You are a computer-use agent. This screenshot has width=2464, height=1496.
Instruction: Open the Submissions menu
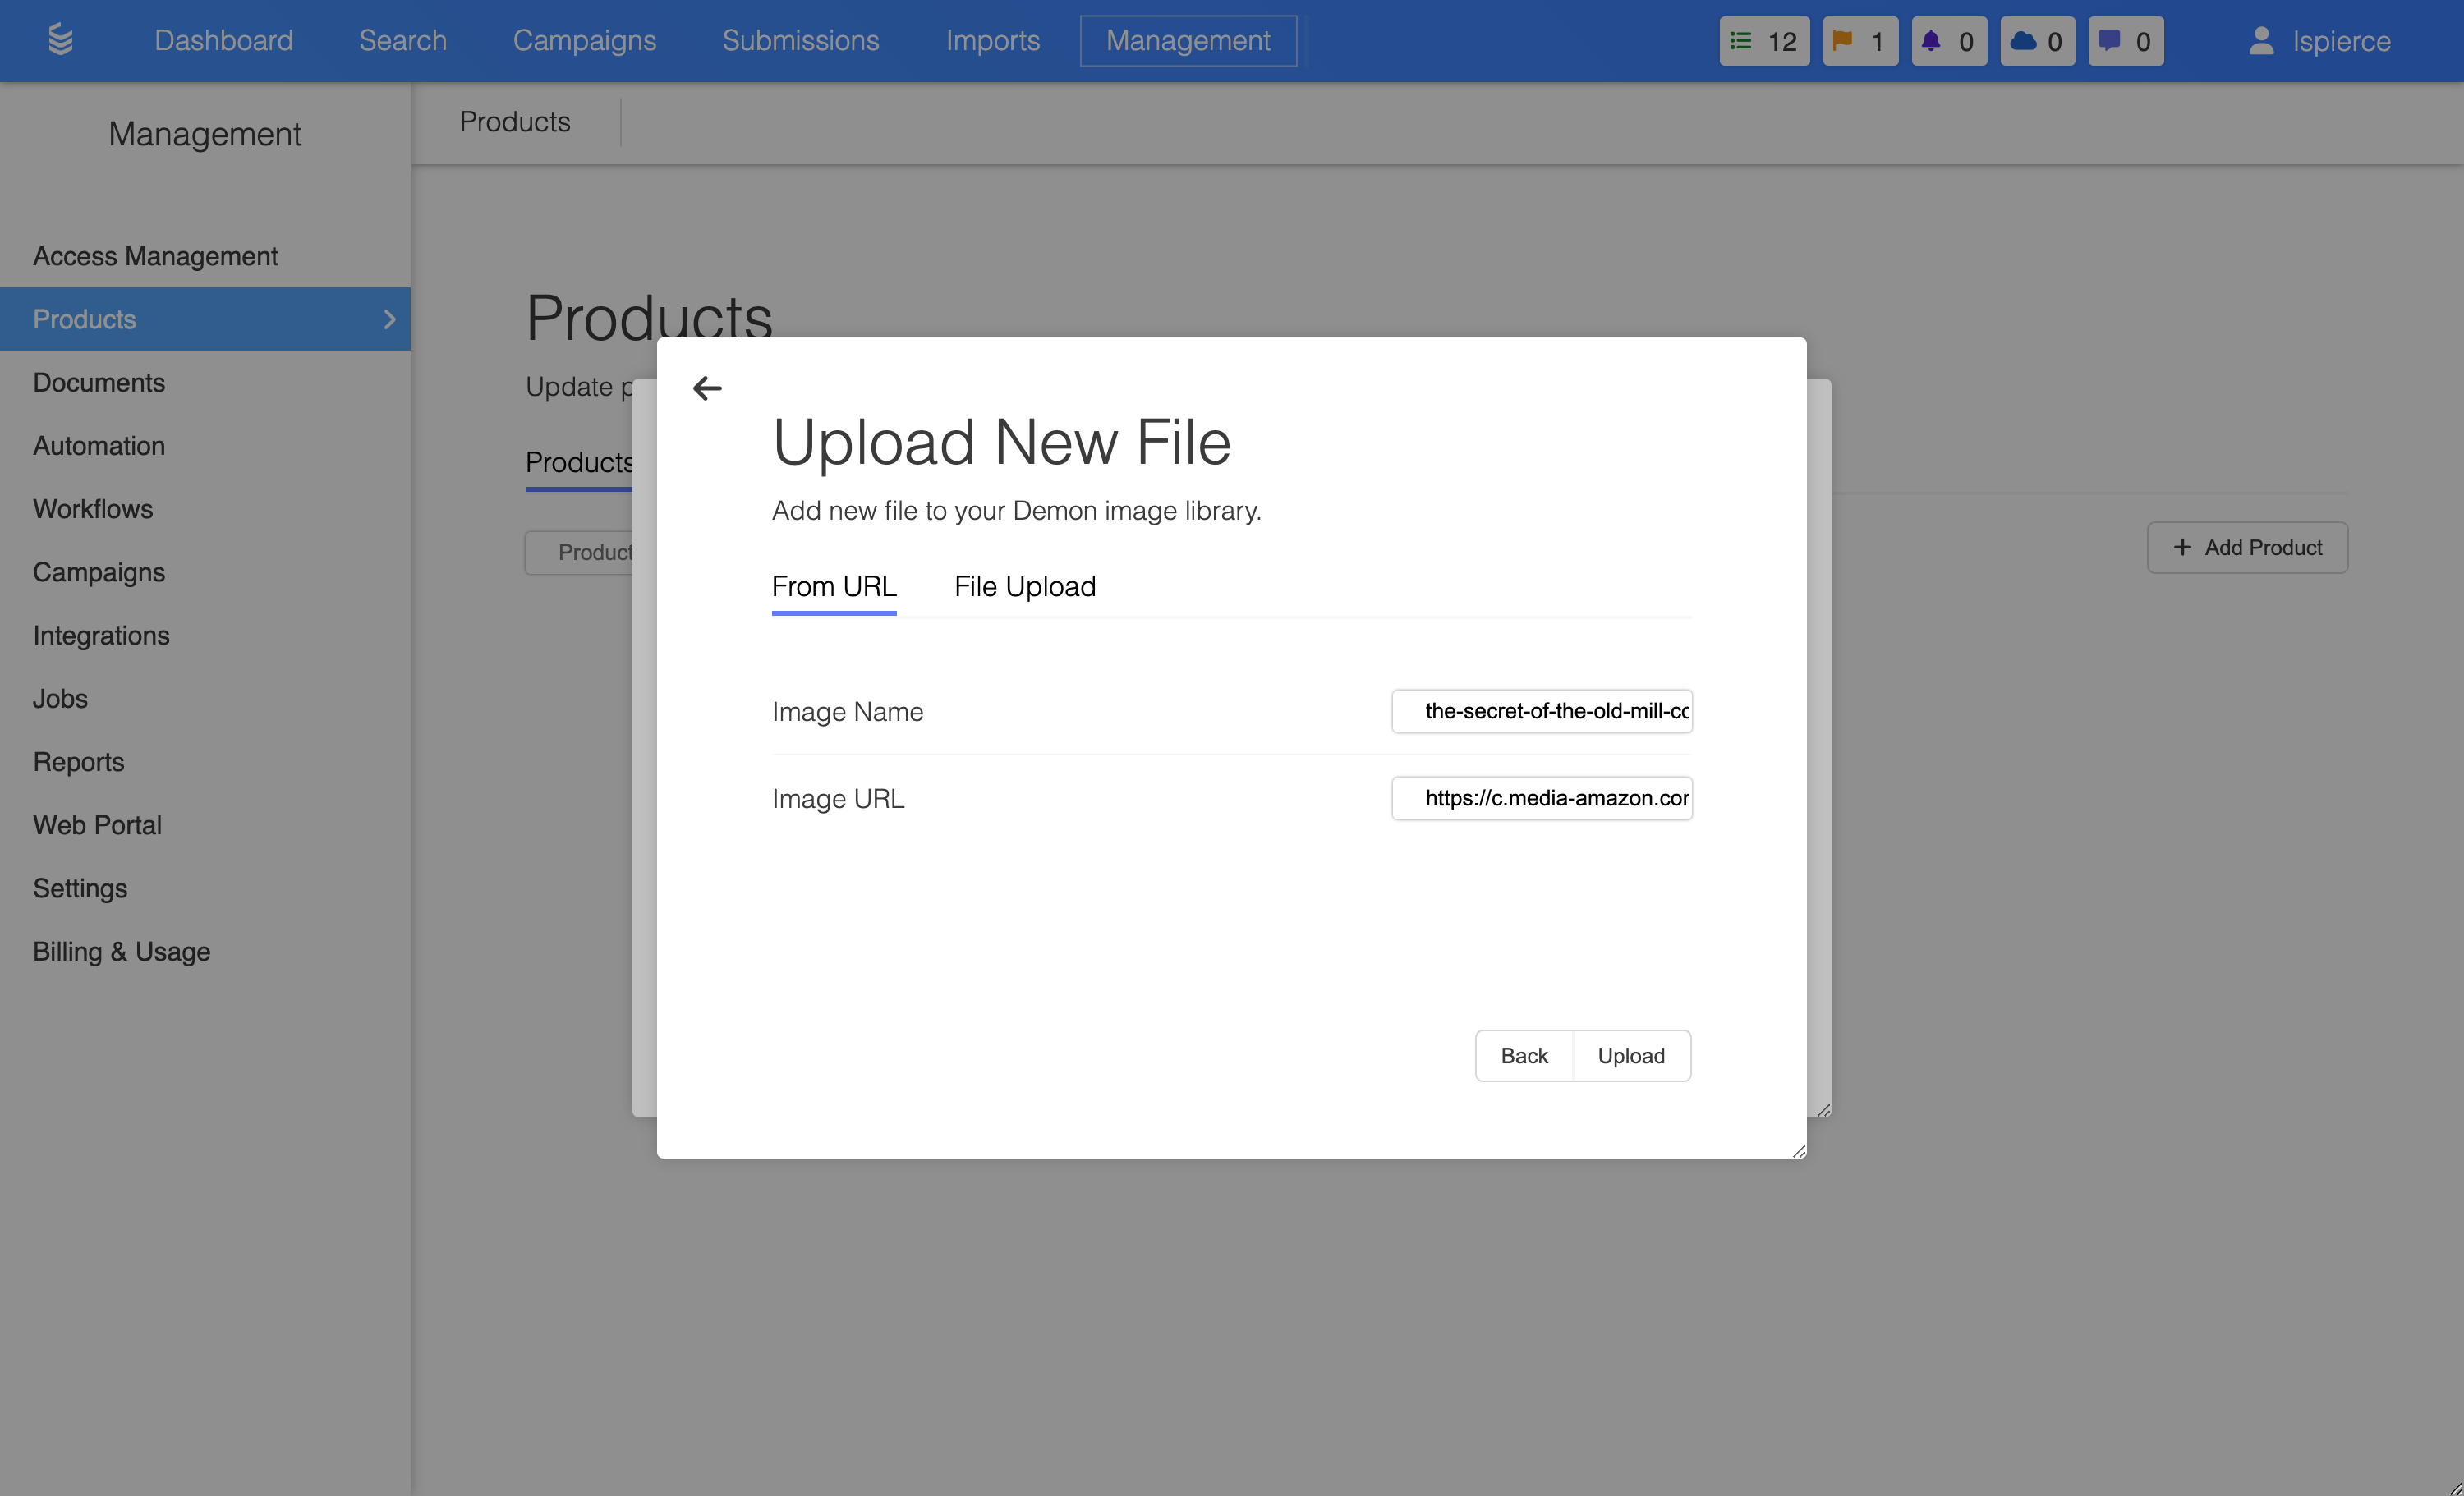800,40
